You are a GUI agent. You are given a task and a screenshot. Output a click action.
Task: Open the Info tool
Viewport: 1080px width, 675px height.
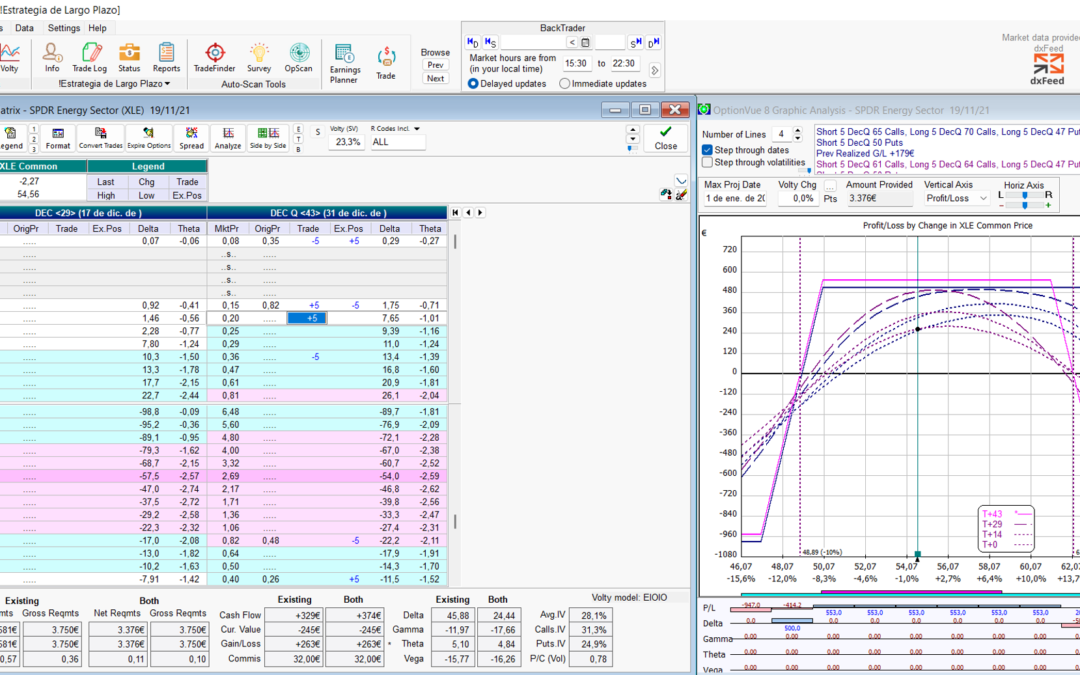[x=52, y=58]
